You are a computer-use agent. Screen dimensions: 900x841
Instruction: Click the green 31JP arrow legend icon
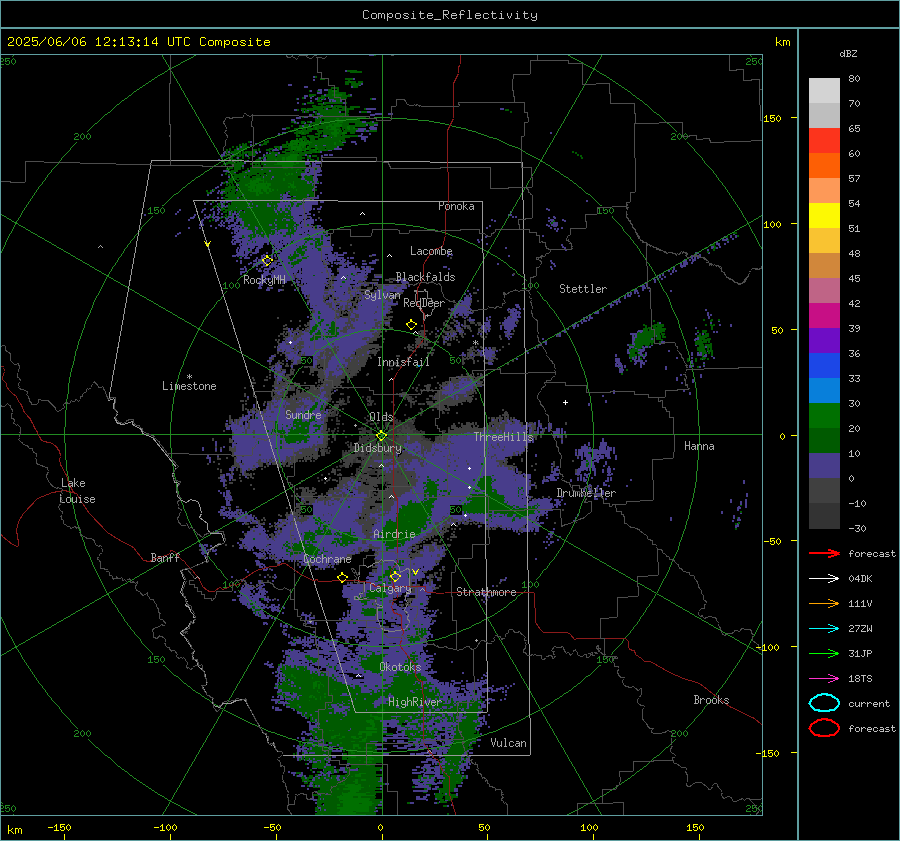[x=824, y=653]
